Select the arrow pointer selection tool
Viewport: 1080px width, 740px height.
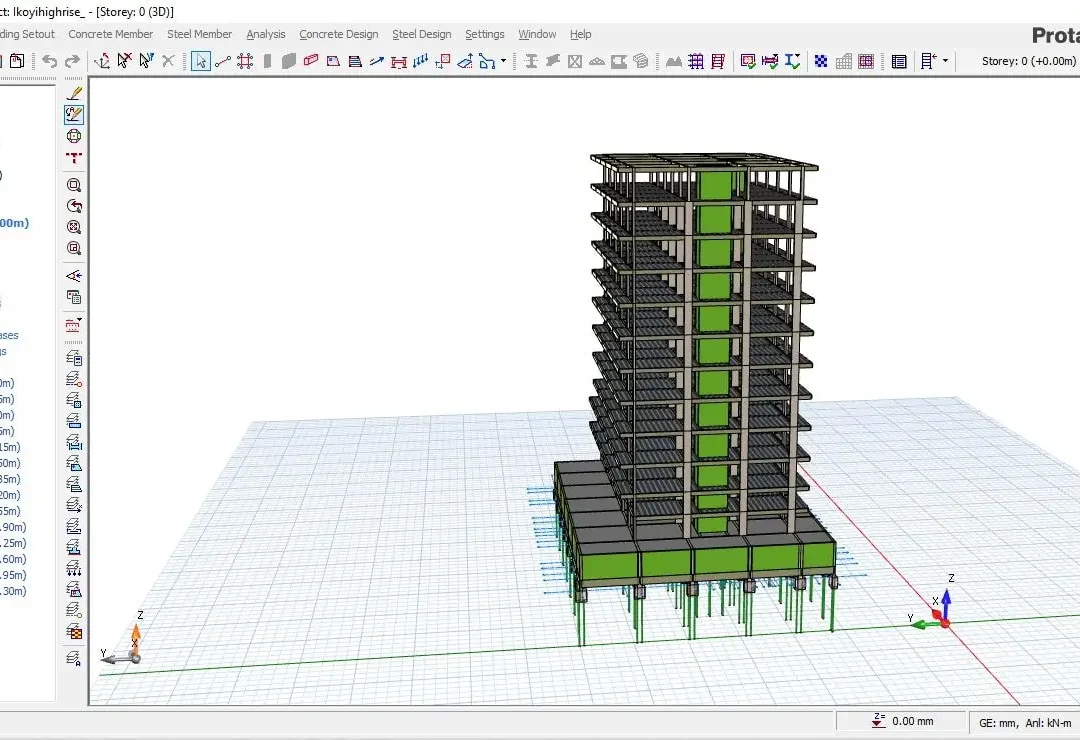click(200, 61)
